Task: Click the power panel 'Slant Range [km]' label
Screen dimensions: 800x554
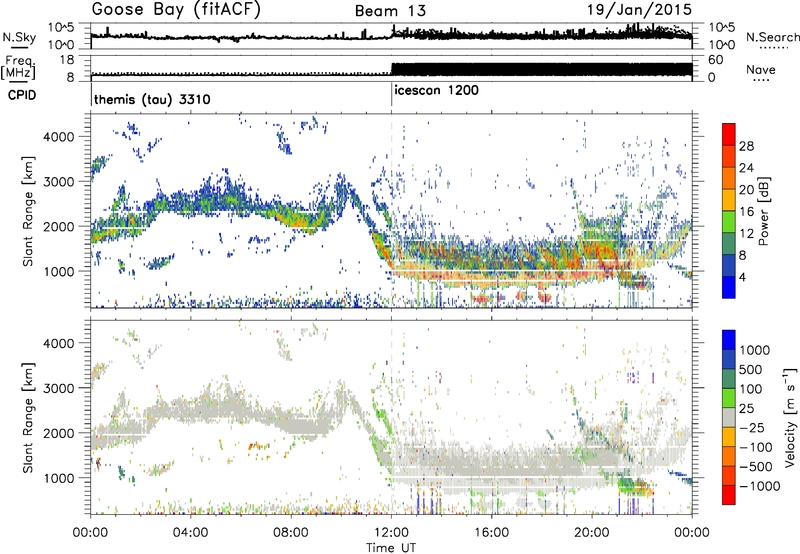Action: (29, 211)
